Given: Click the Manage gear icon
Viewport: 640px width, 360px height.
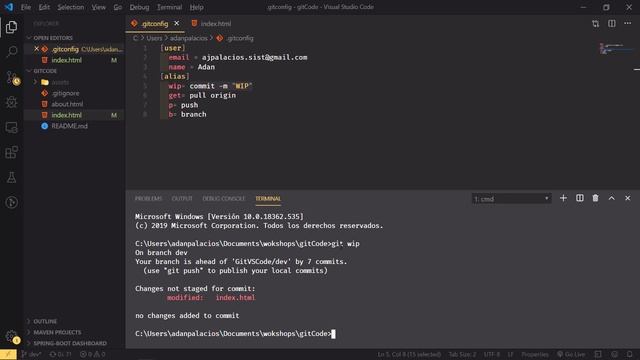Looking at the screenshot, I should click(11, 337).
